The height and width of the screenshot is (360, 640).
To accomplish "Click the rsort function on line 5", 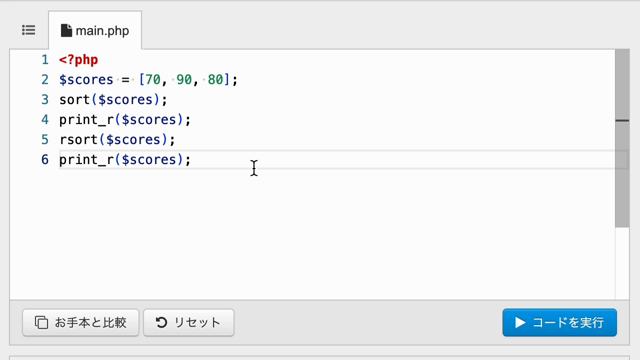I will [x=78, y=140].
